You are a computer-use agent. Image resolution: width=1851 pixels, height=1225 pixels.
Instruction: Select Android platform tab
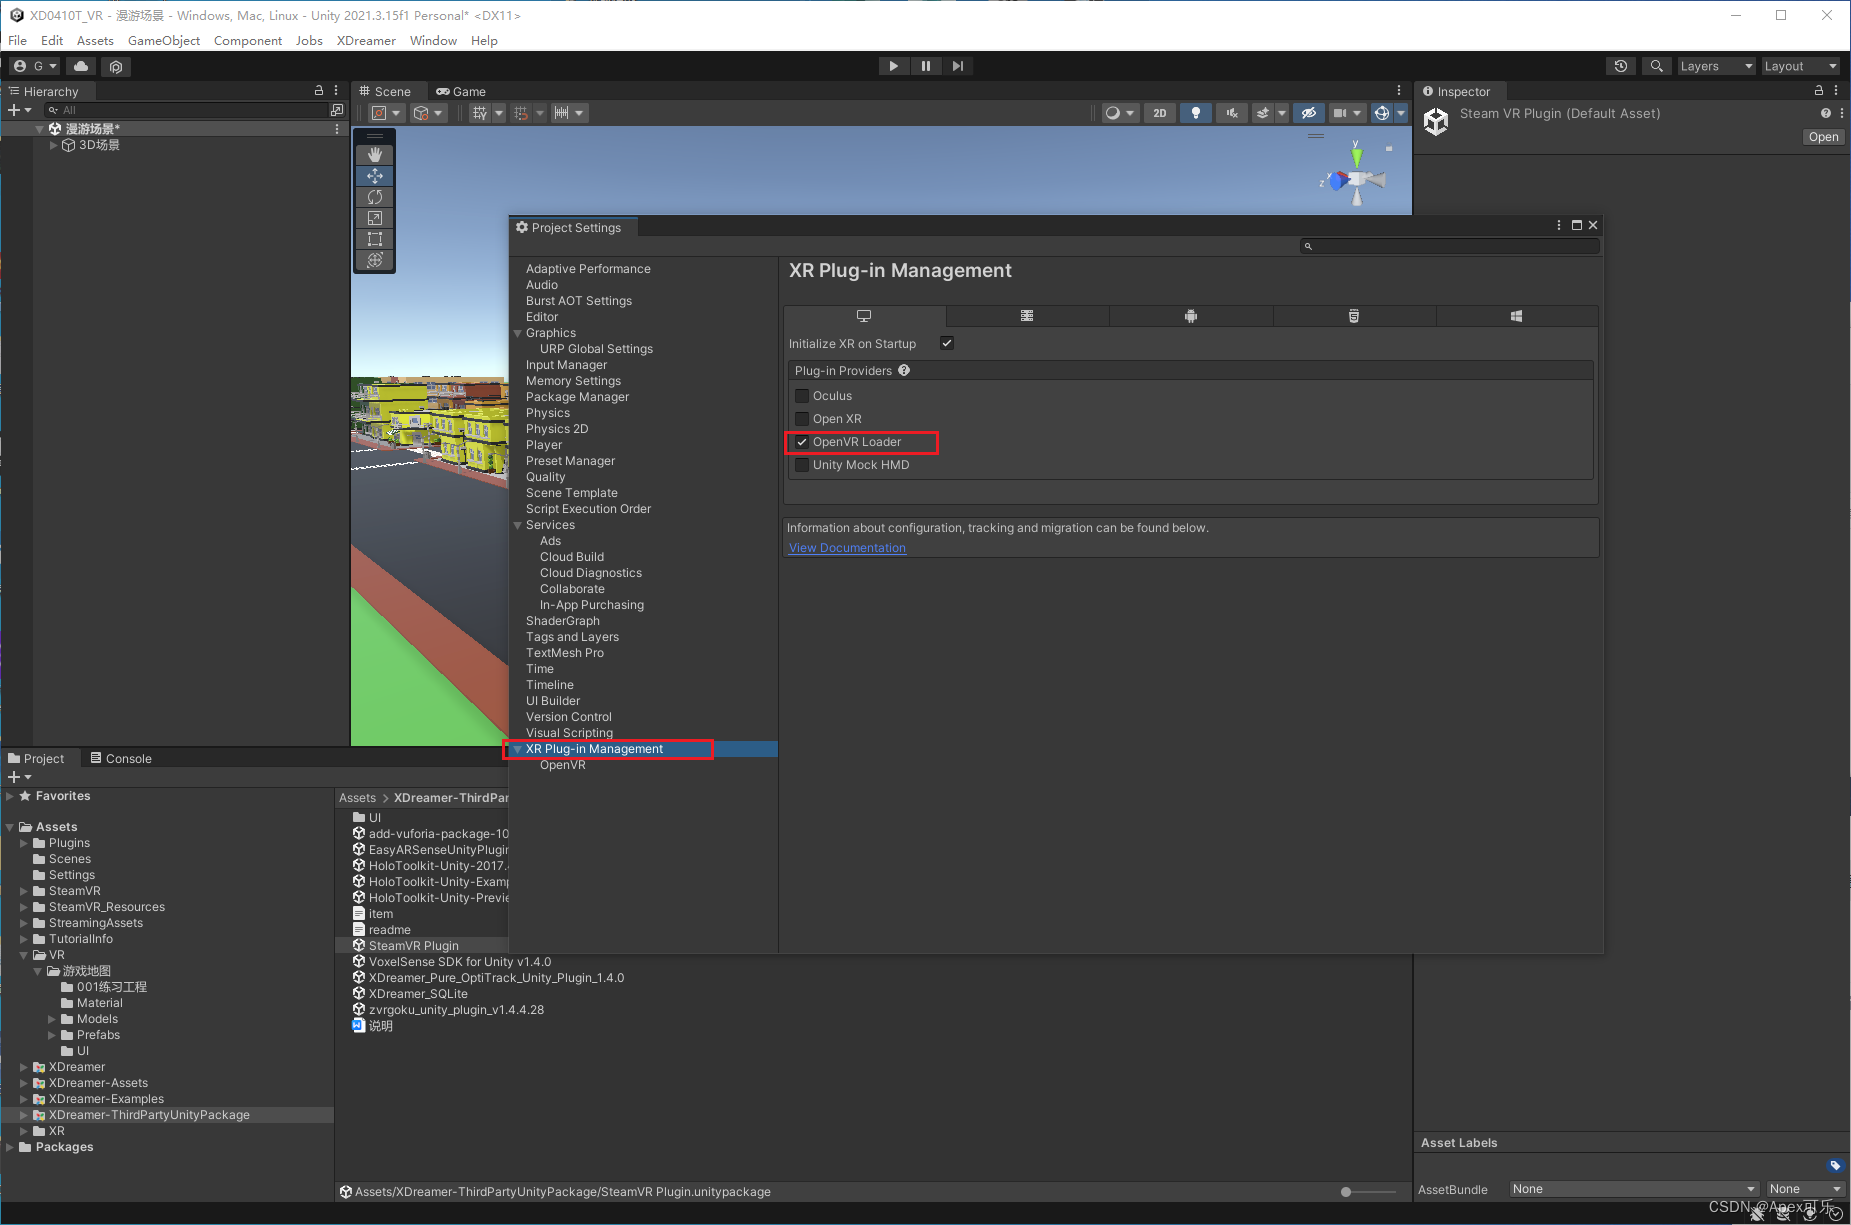pyautogui.click(x=1191, y=316)
